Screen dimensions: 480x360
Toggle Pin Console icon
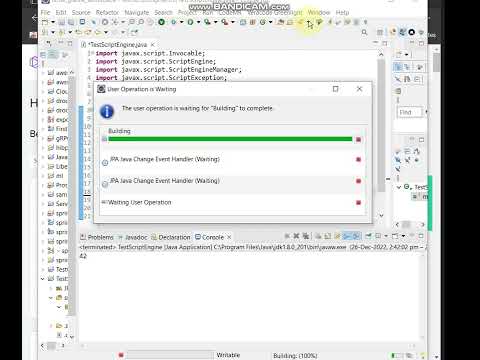coord(369,236)
